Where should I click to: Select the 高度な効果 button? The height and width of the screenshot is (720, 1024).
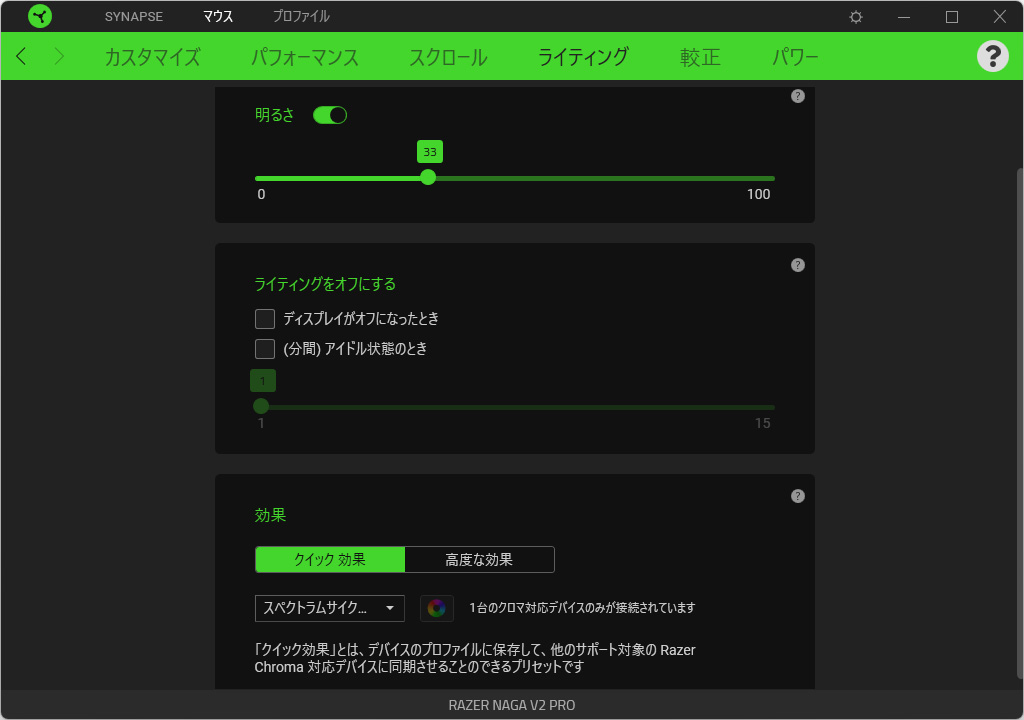479,559
